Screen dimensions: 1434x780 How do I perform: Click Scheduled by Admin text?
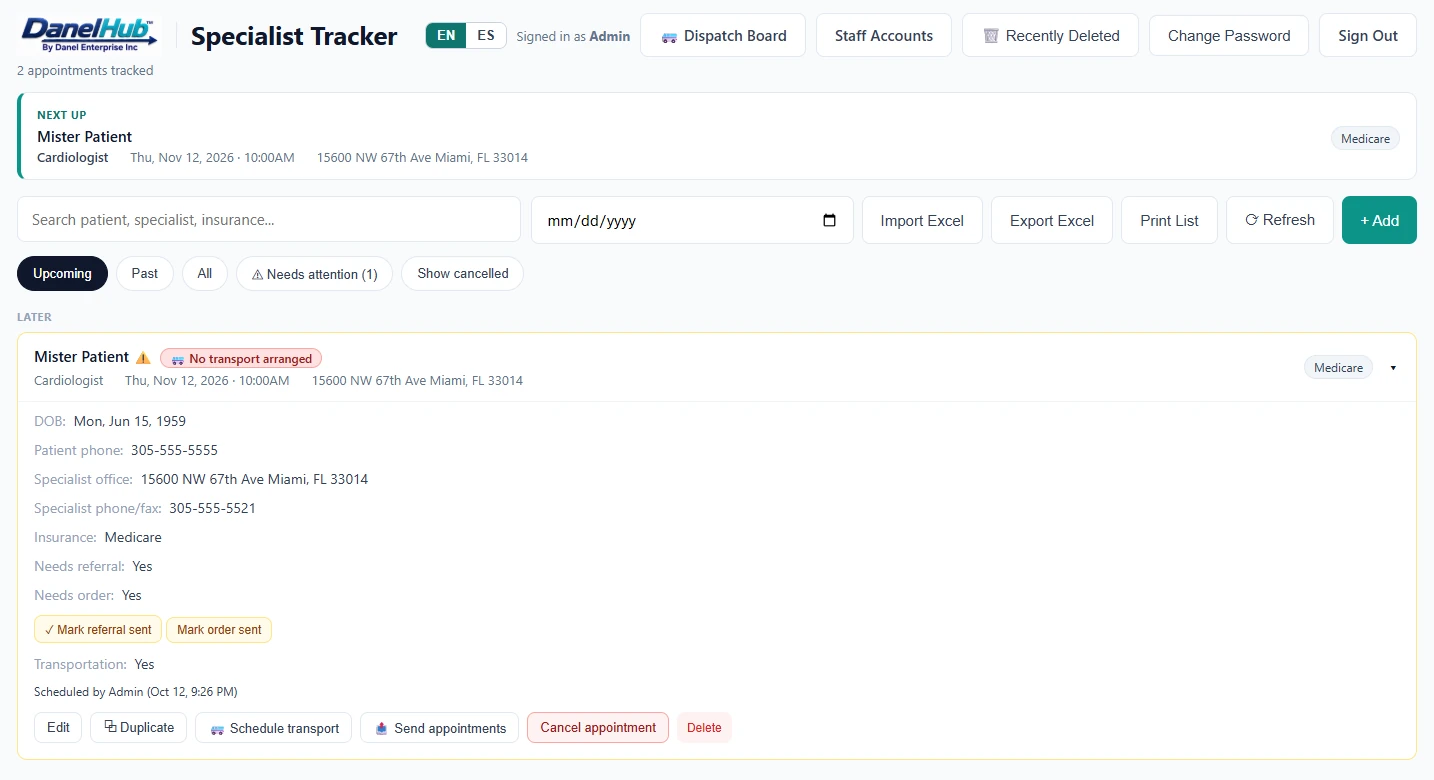135,691
